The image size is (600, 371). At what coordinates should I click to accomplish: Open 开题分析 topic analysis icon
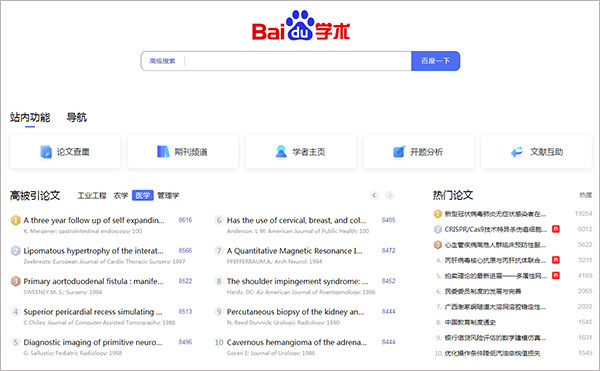click(x=399, y=152)
